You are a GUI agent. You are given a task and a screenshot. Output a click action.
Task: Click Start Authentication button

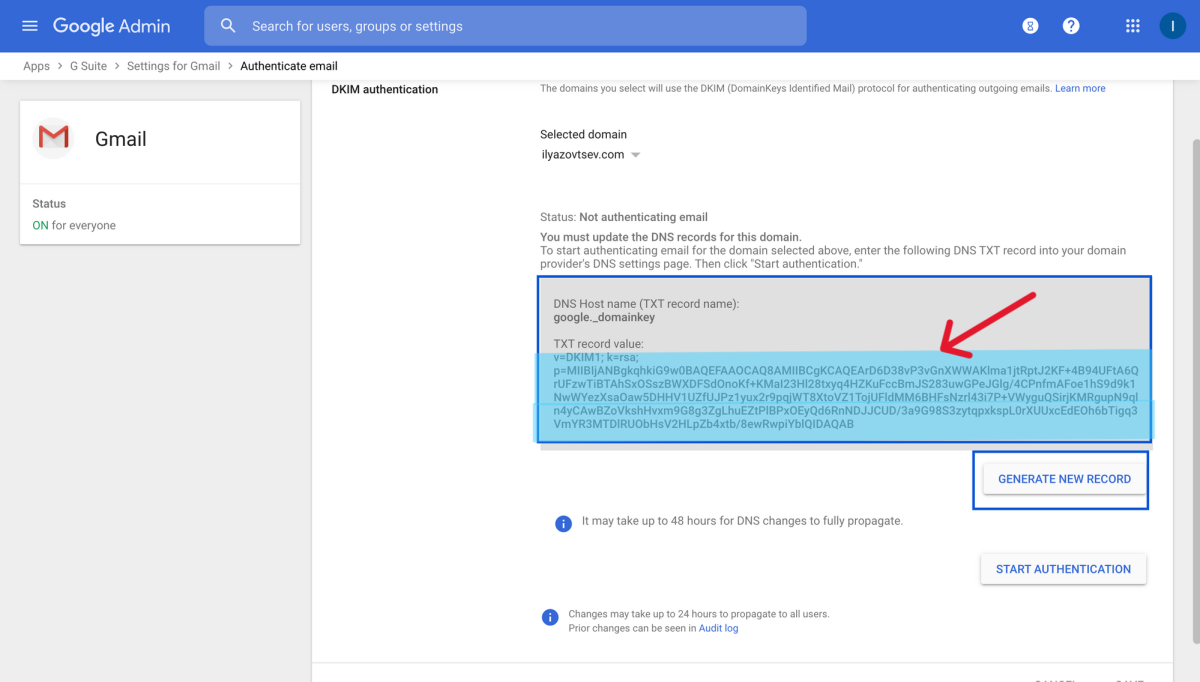pyautogui.click(x=1063, y=569)
